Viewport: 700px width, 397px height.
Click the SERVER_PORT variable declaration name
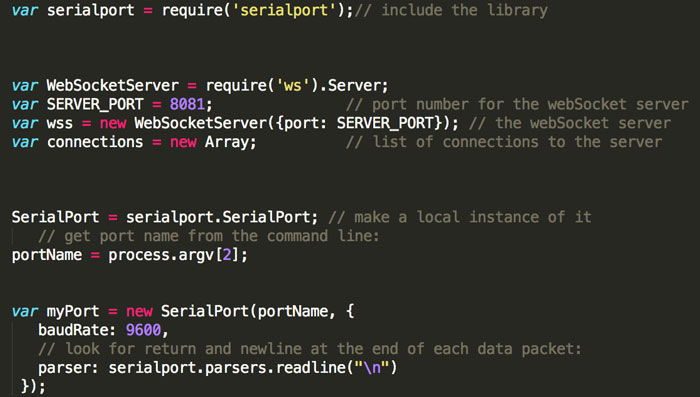click(95, 104)
